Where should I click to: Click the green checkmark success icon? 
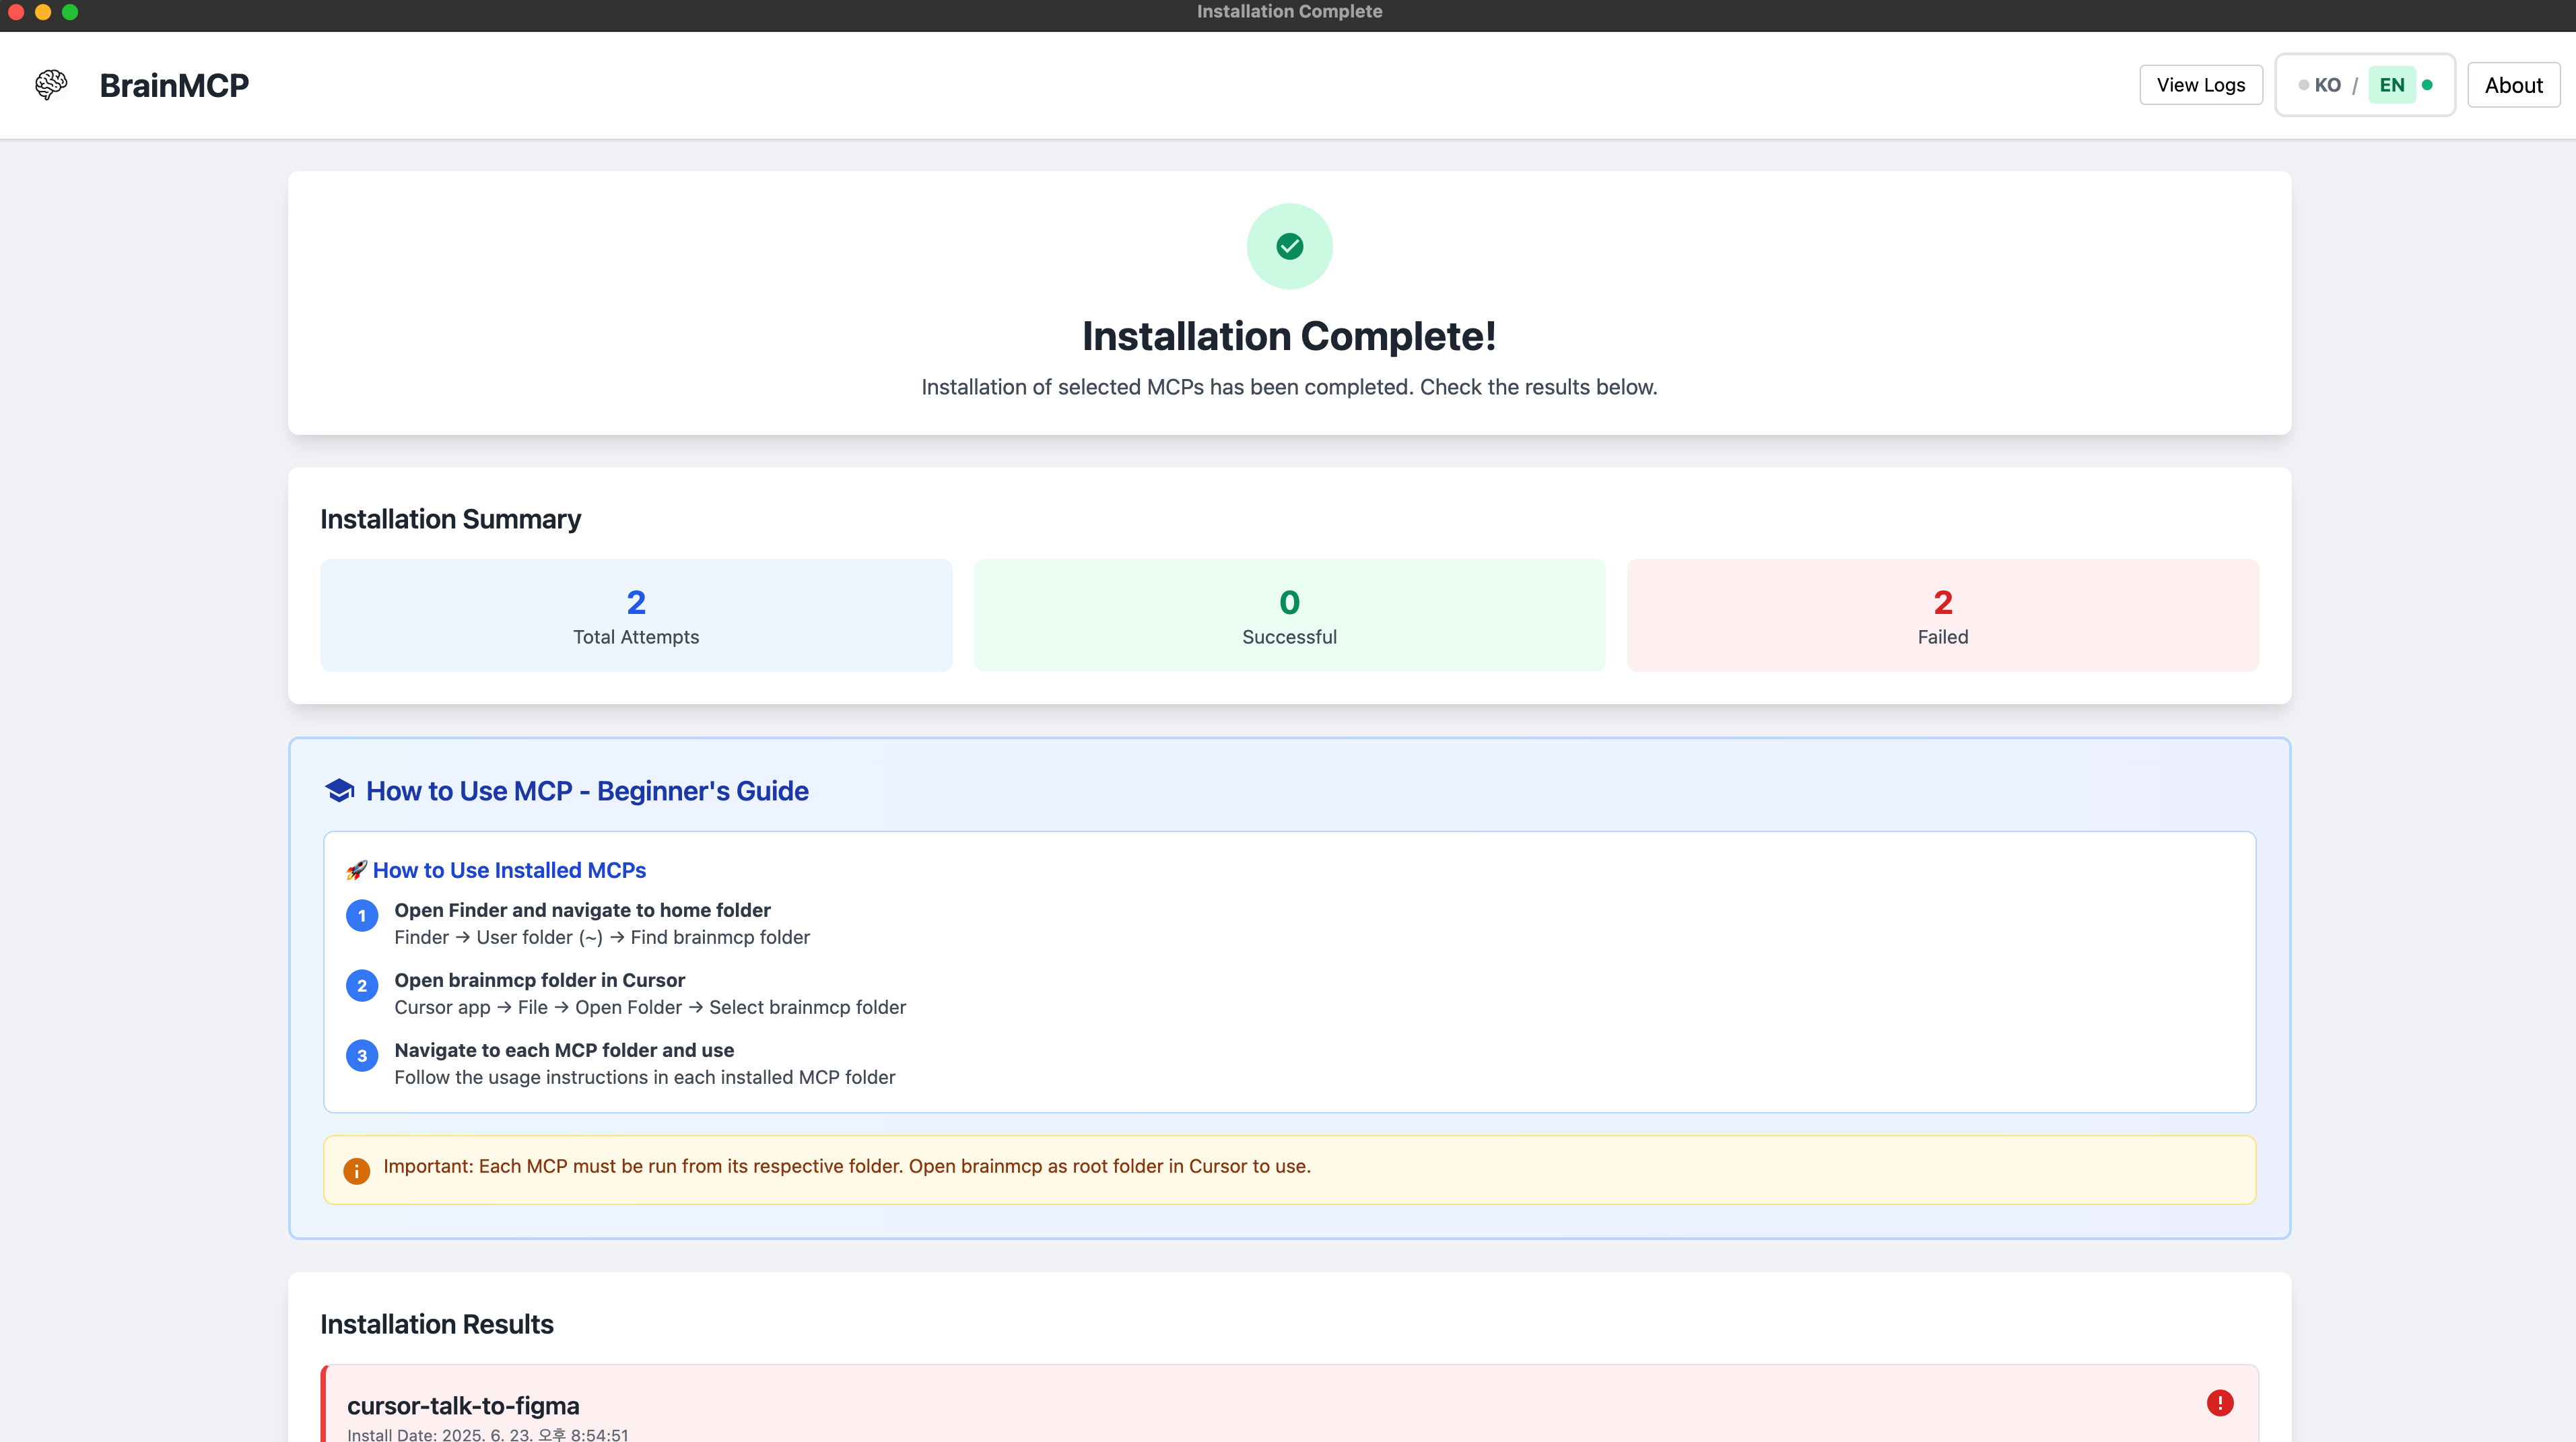pos(1289,246)
